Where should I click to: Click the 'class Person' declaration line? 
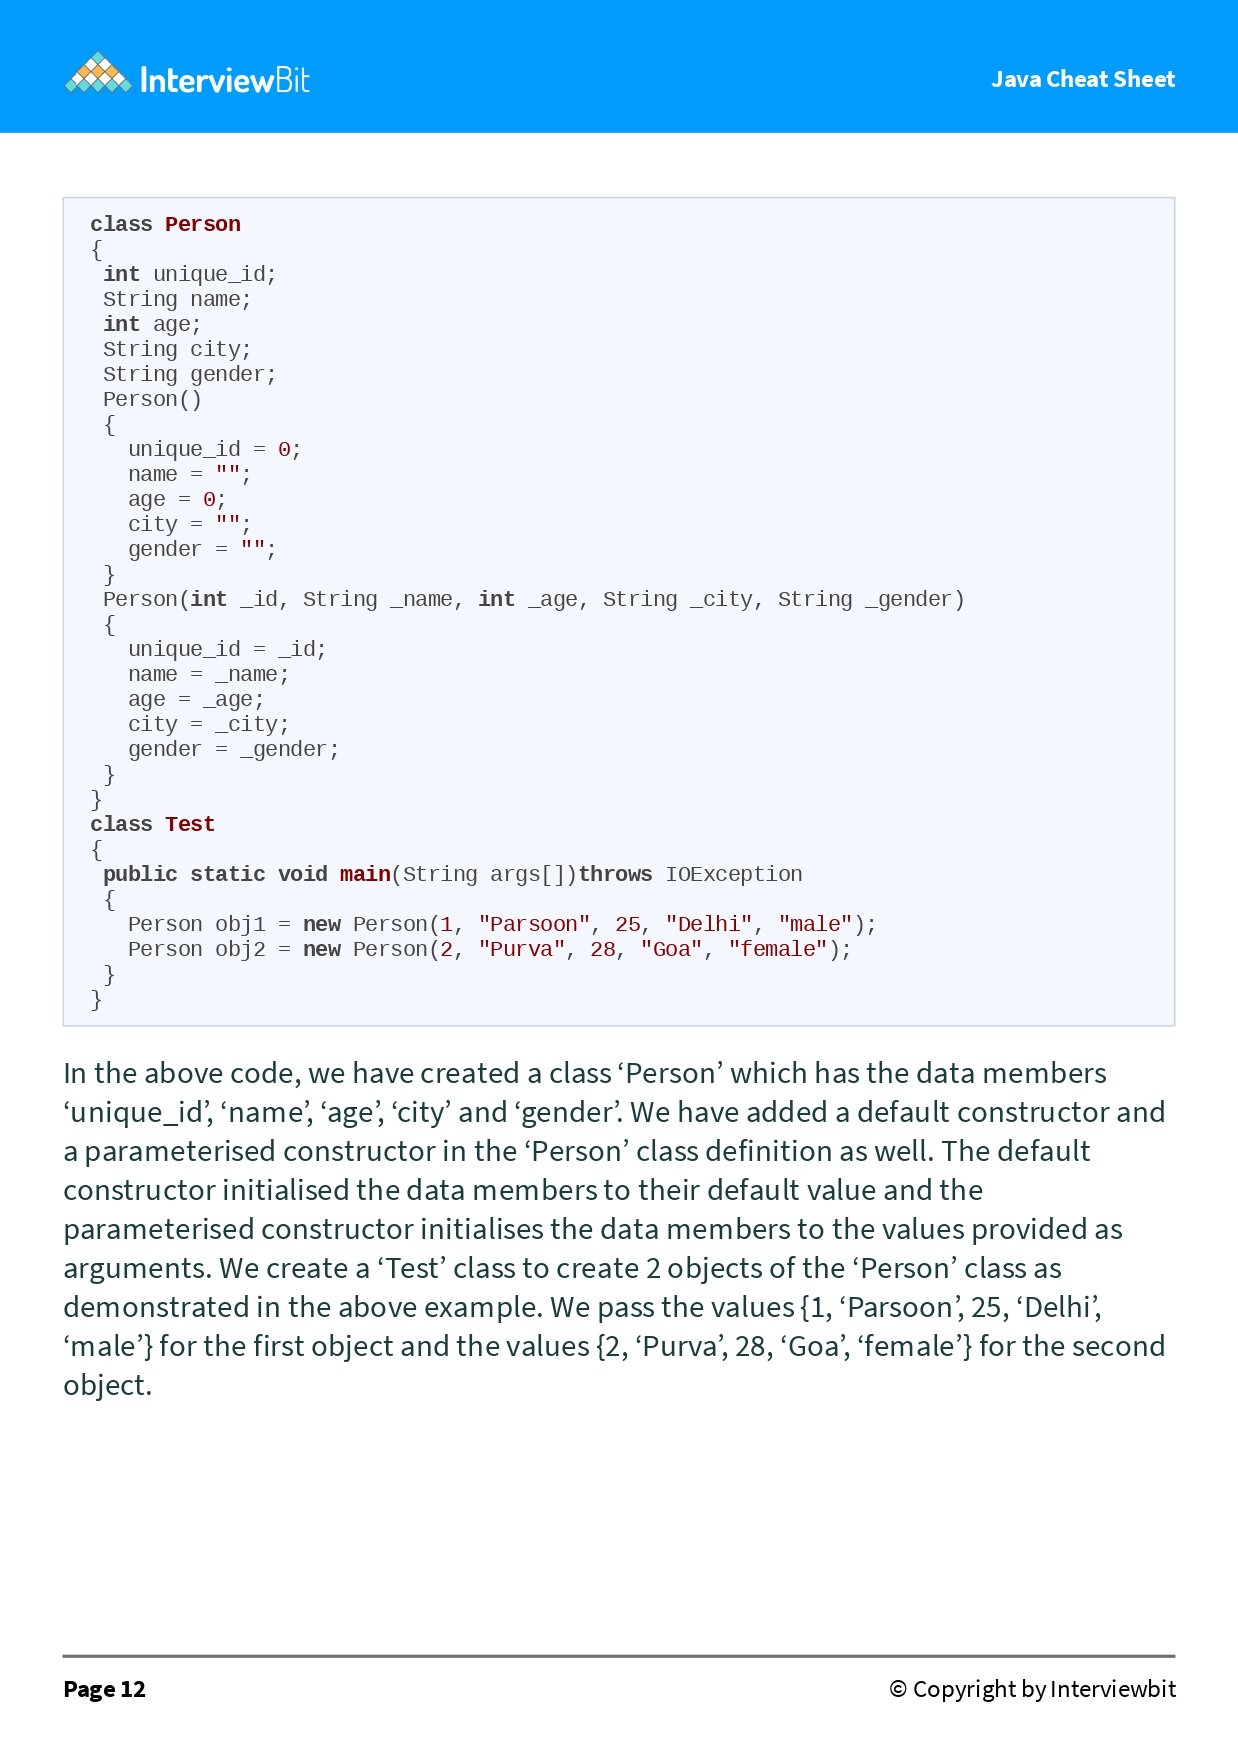point(166,224)
